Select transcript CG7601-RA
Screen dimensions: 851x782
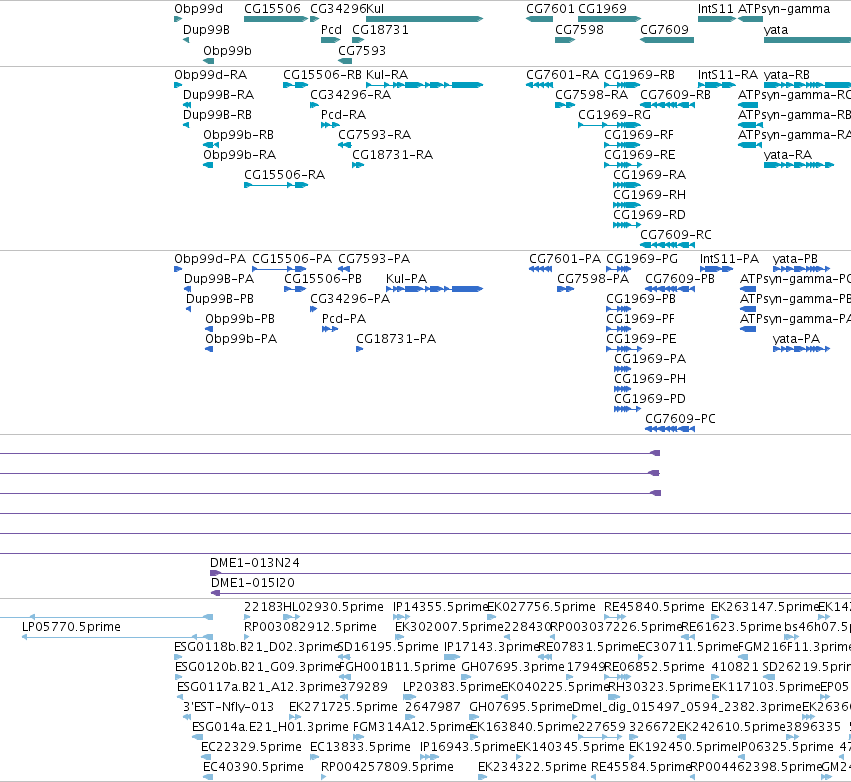pos(539,85)
